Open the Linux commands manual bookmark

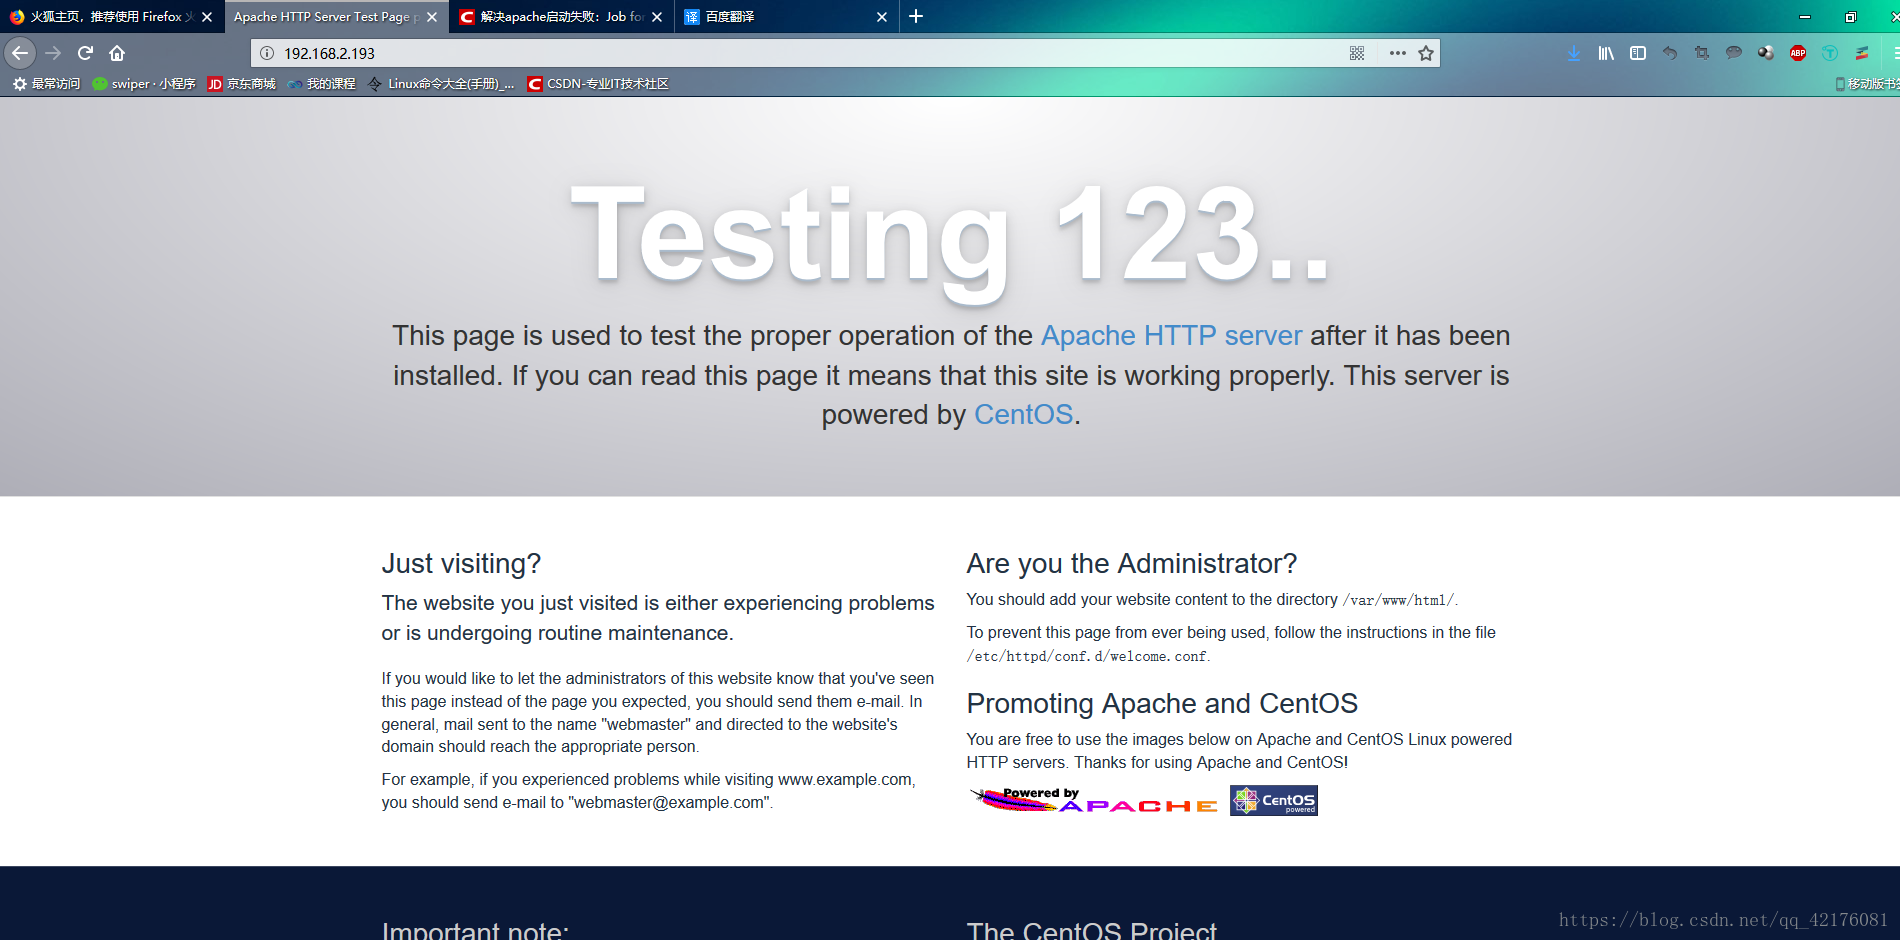441,84
